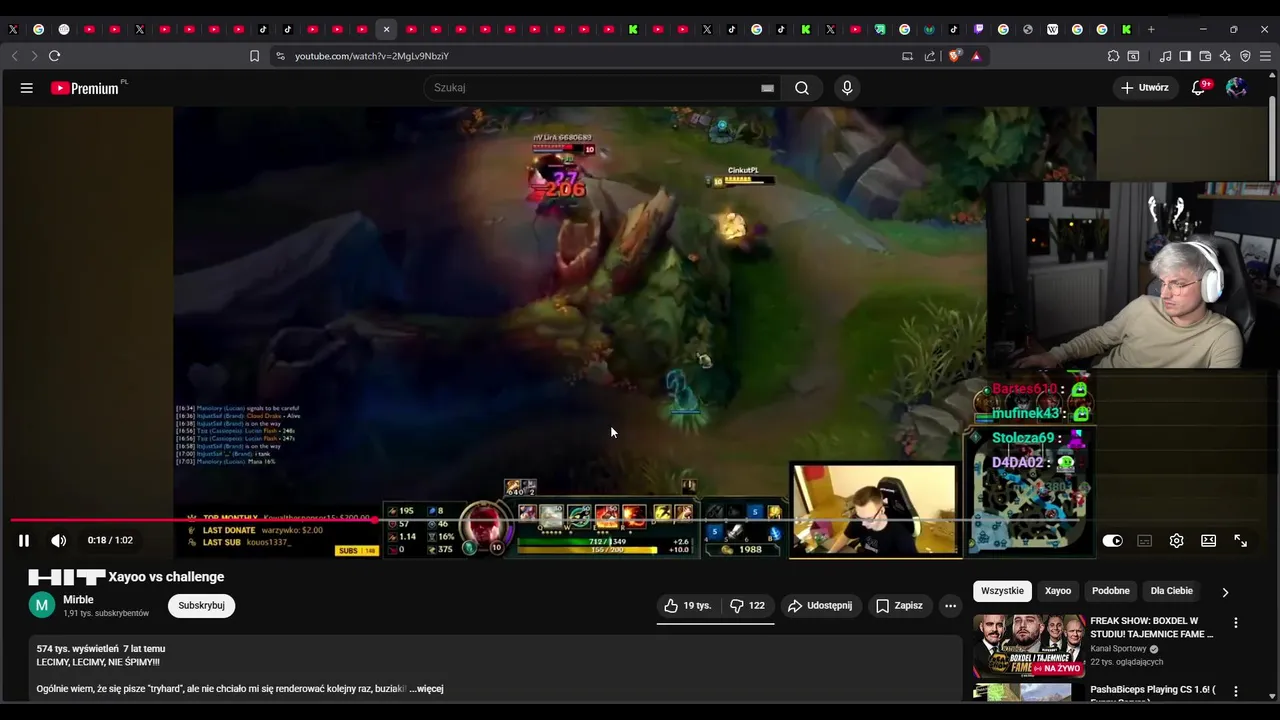Image resolution: width=1280 pixels, height=720 pixels.
Task: Open player settings gear
Action: pos(1176,540)
